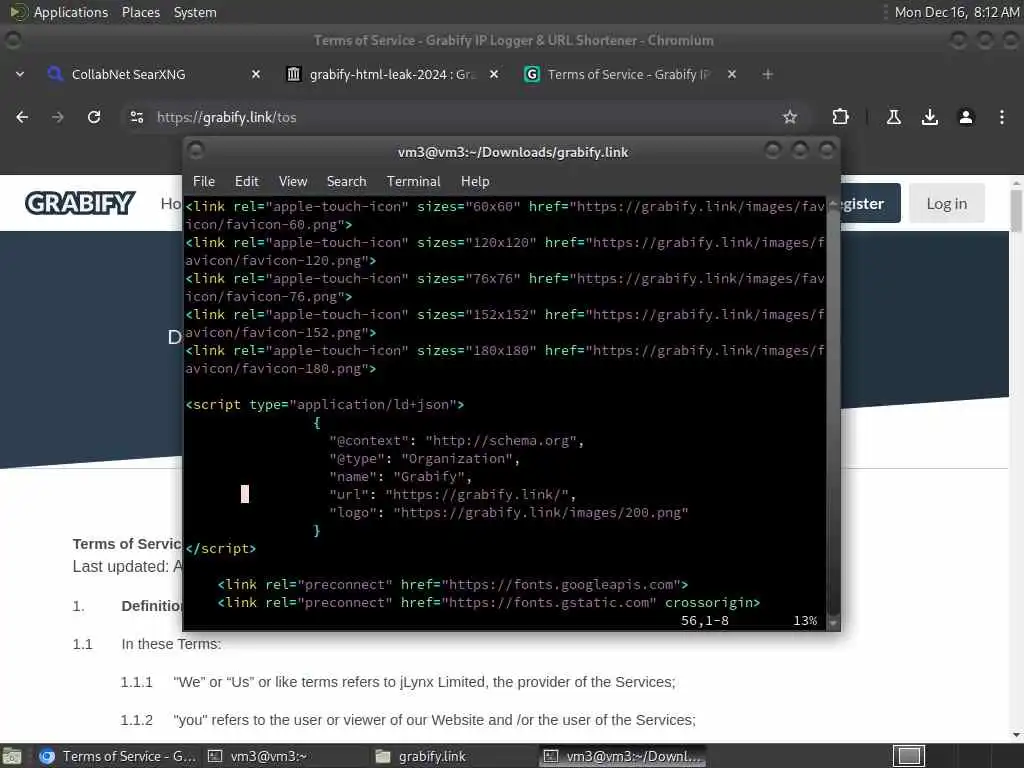Viewport: 1024px width, 768px height.
Task: Click the browser forward arrow
Action: (57, 117)
